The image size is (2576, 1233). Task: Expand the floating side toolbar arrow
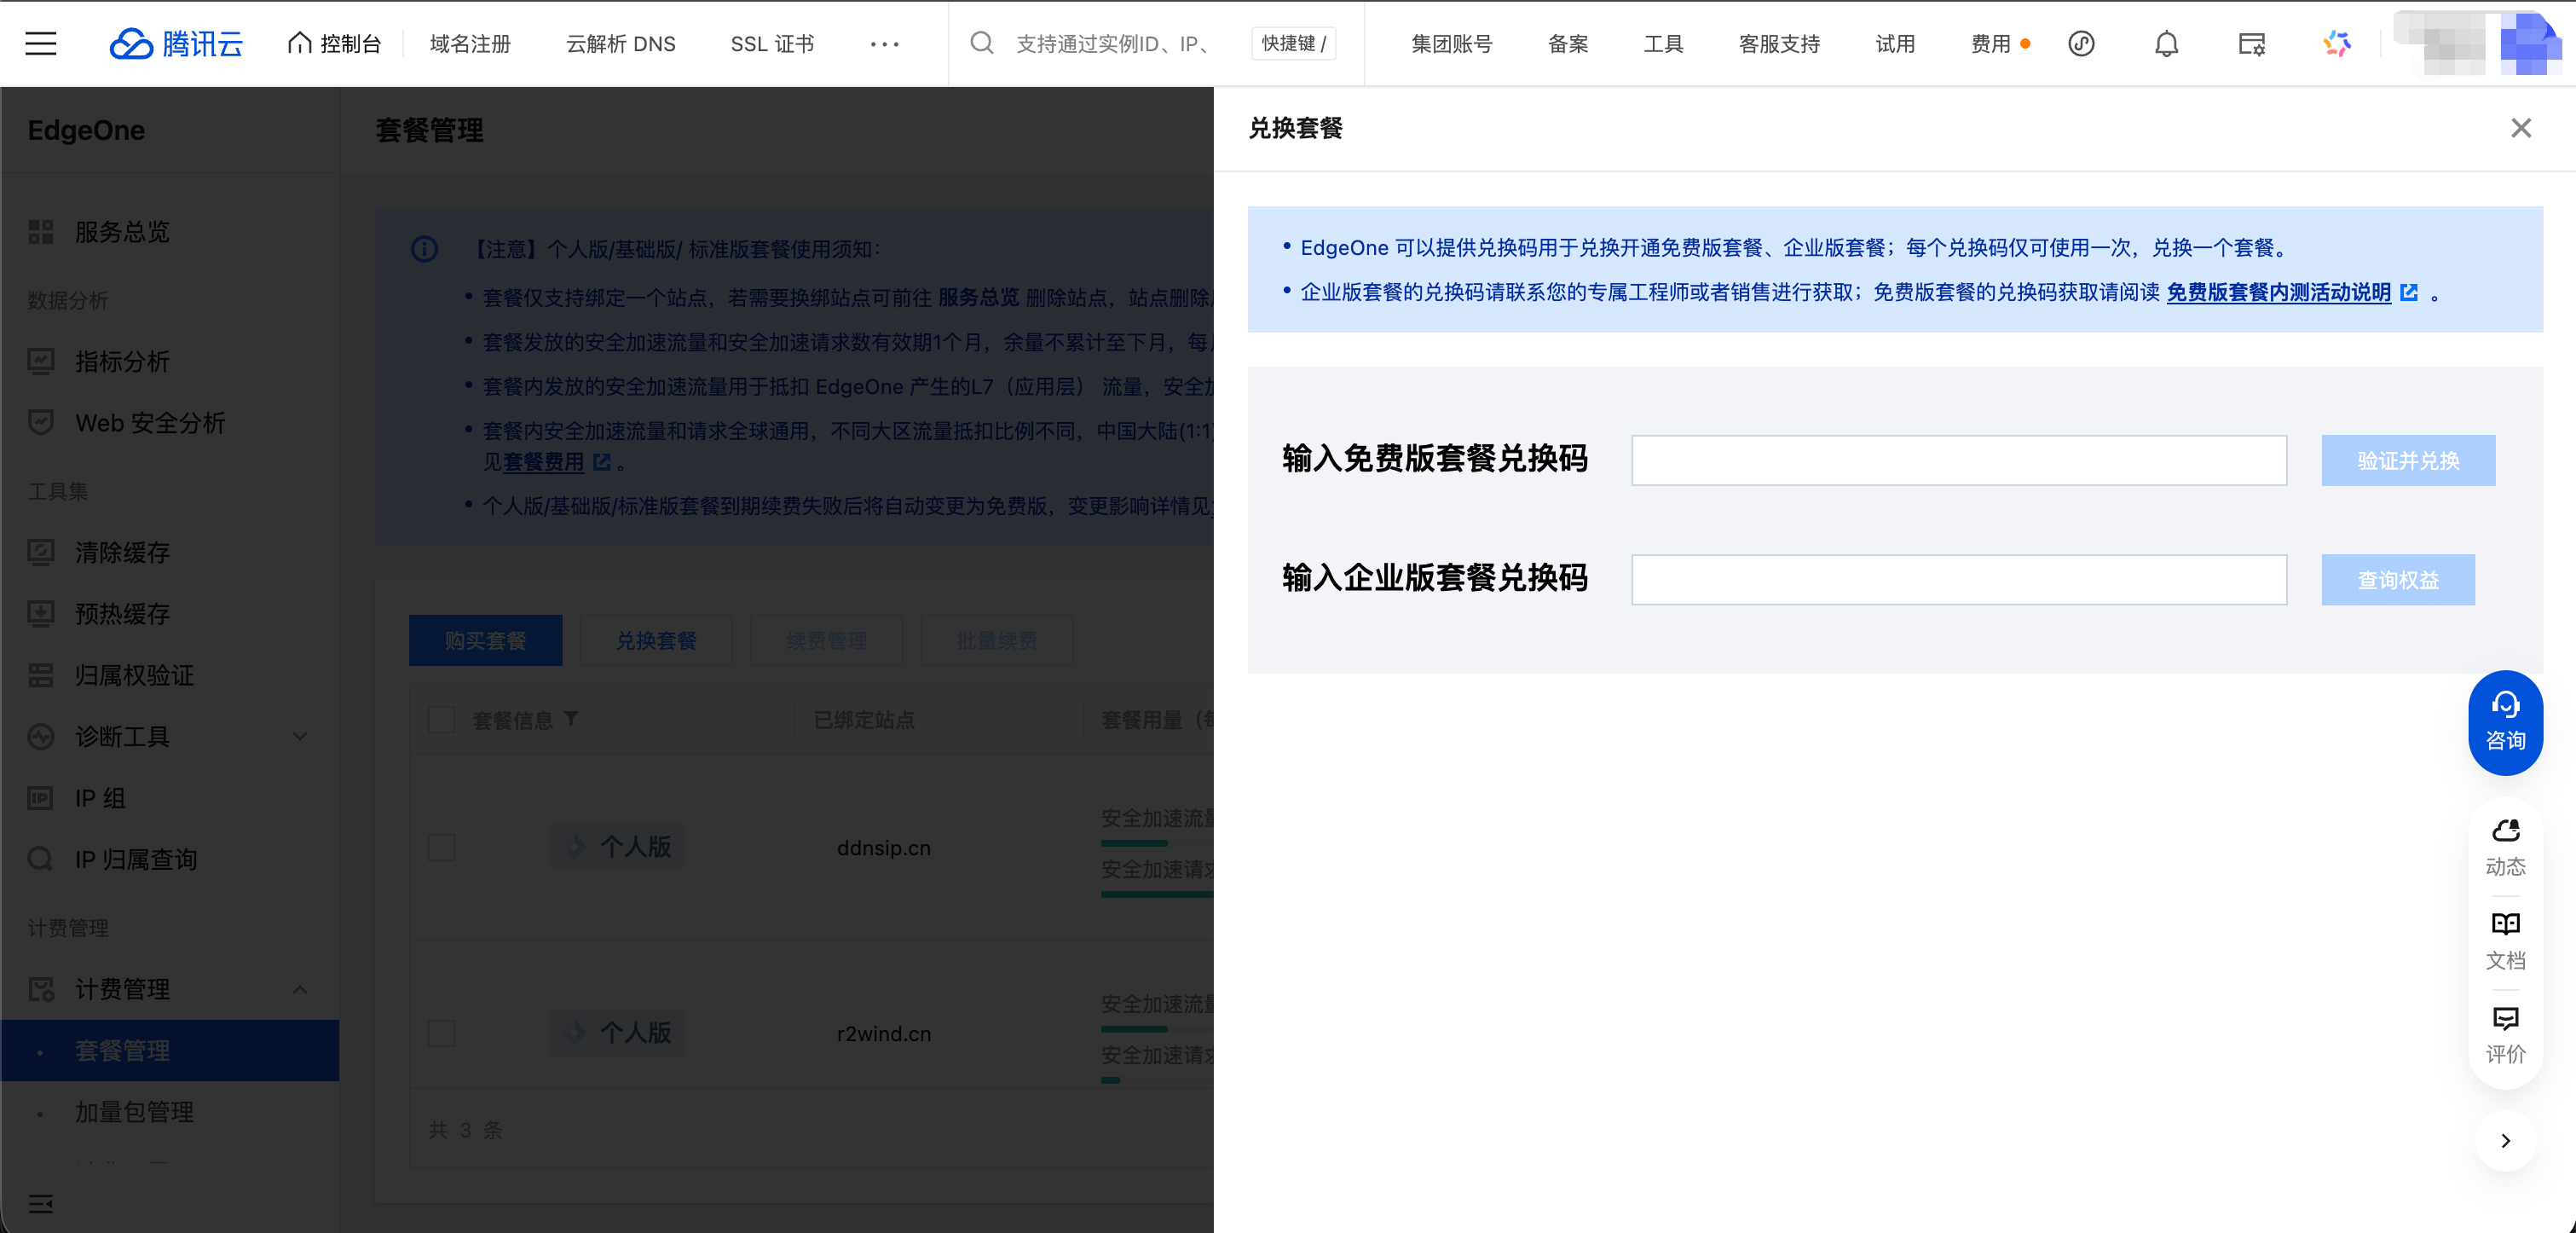2505,1140
